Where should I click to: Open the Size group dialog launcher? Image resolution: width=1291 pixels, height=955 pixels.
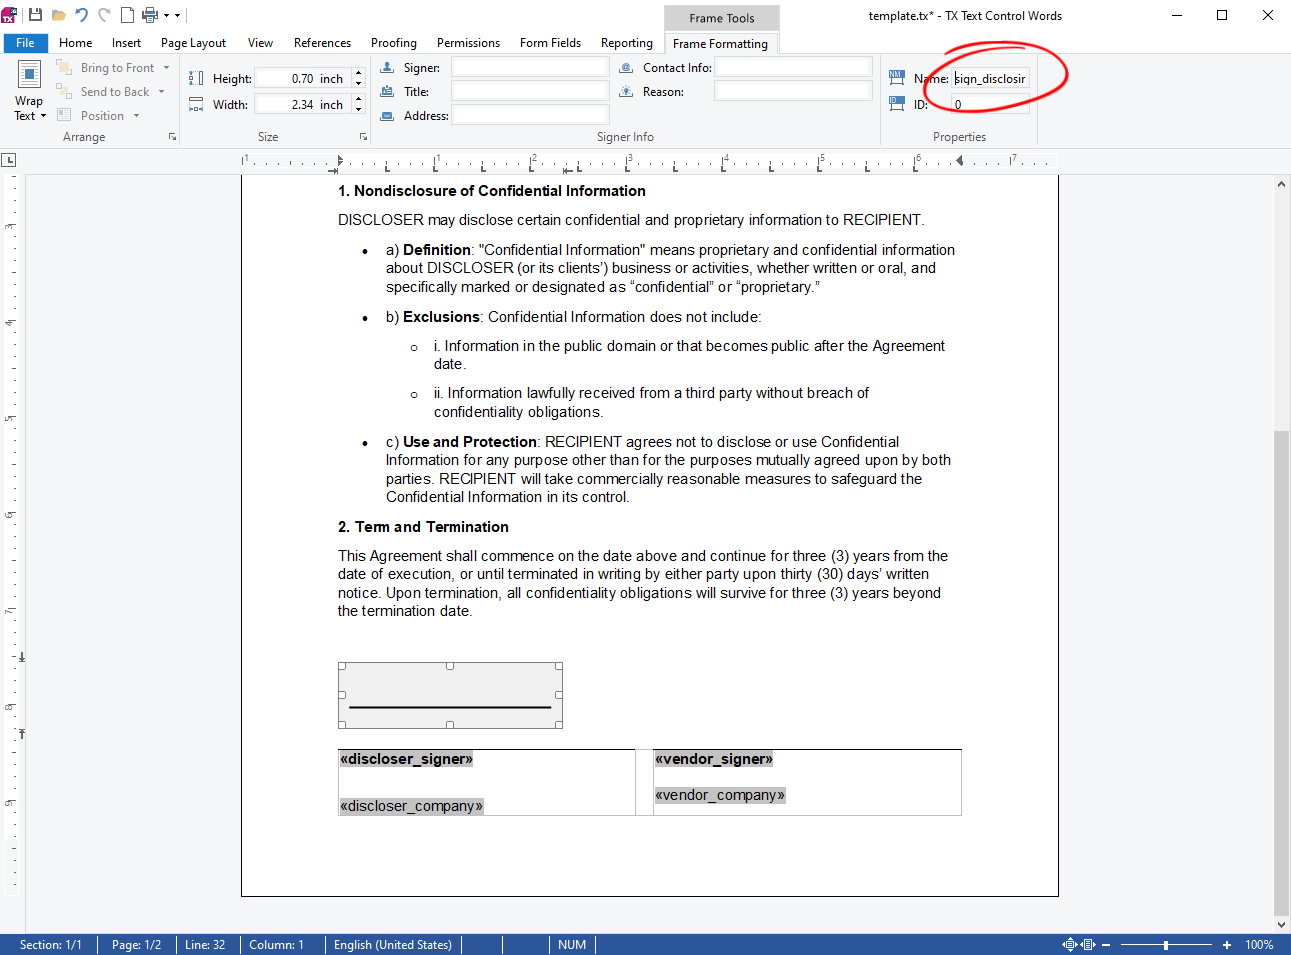pyautogui.click(x=363, y=137)
